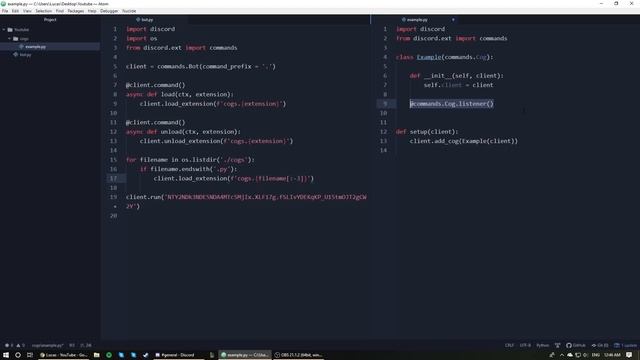640x360 pixels.
Task: Open the Selection menu
Action: coord(44,11)
